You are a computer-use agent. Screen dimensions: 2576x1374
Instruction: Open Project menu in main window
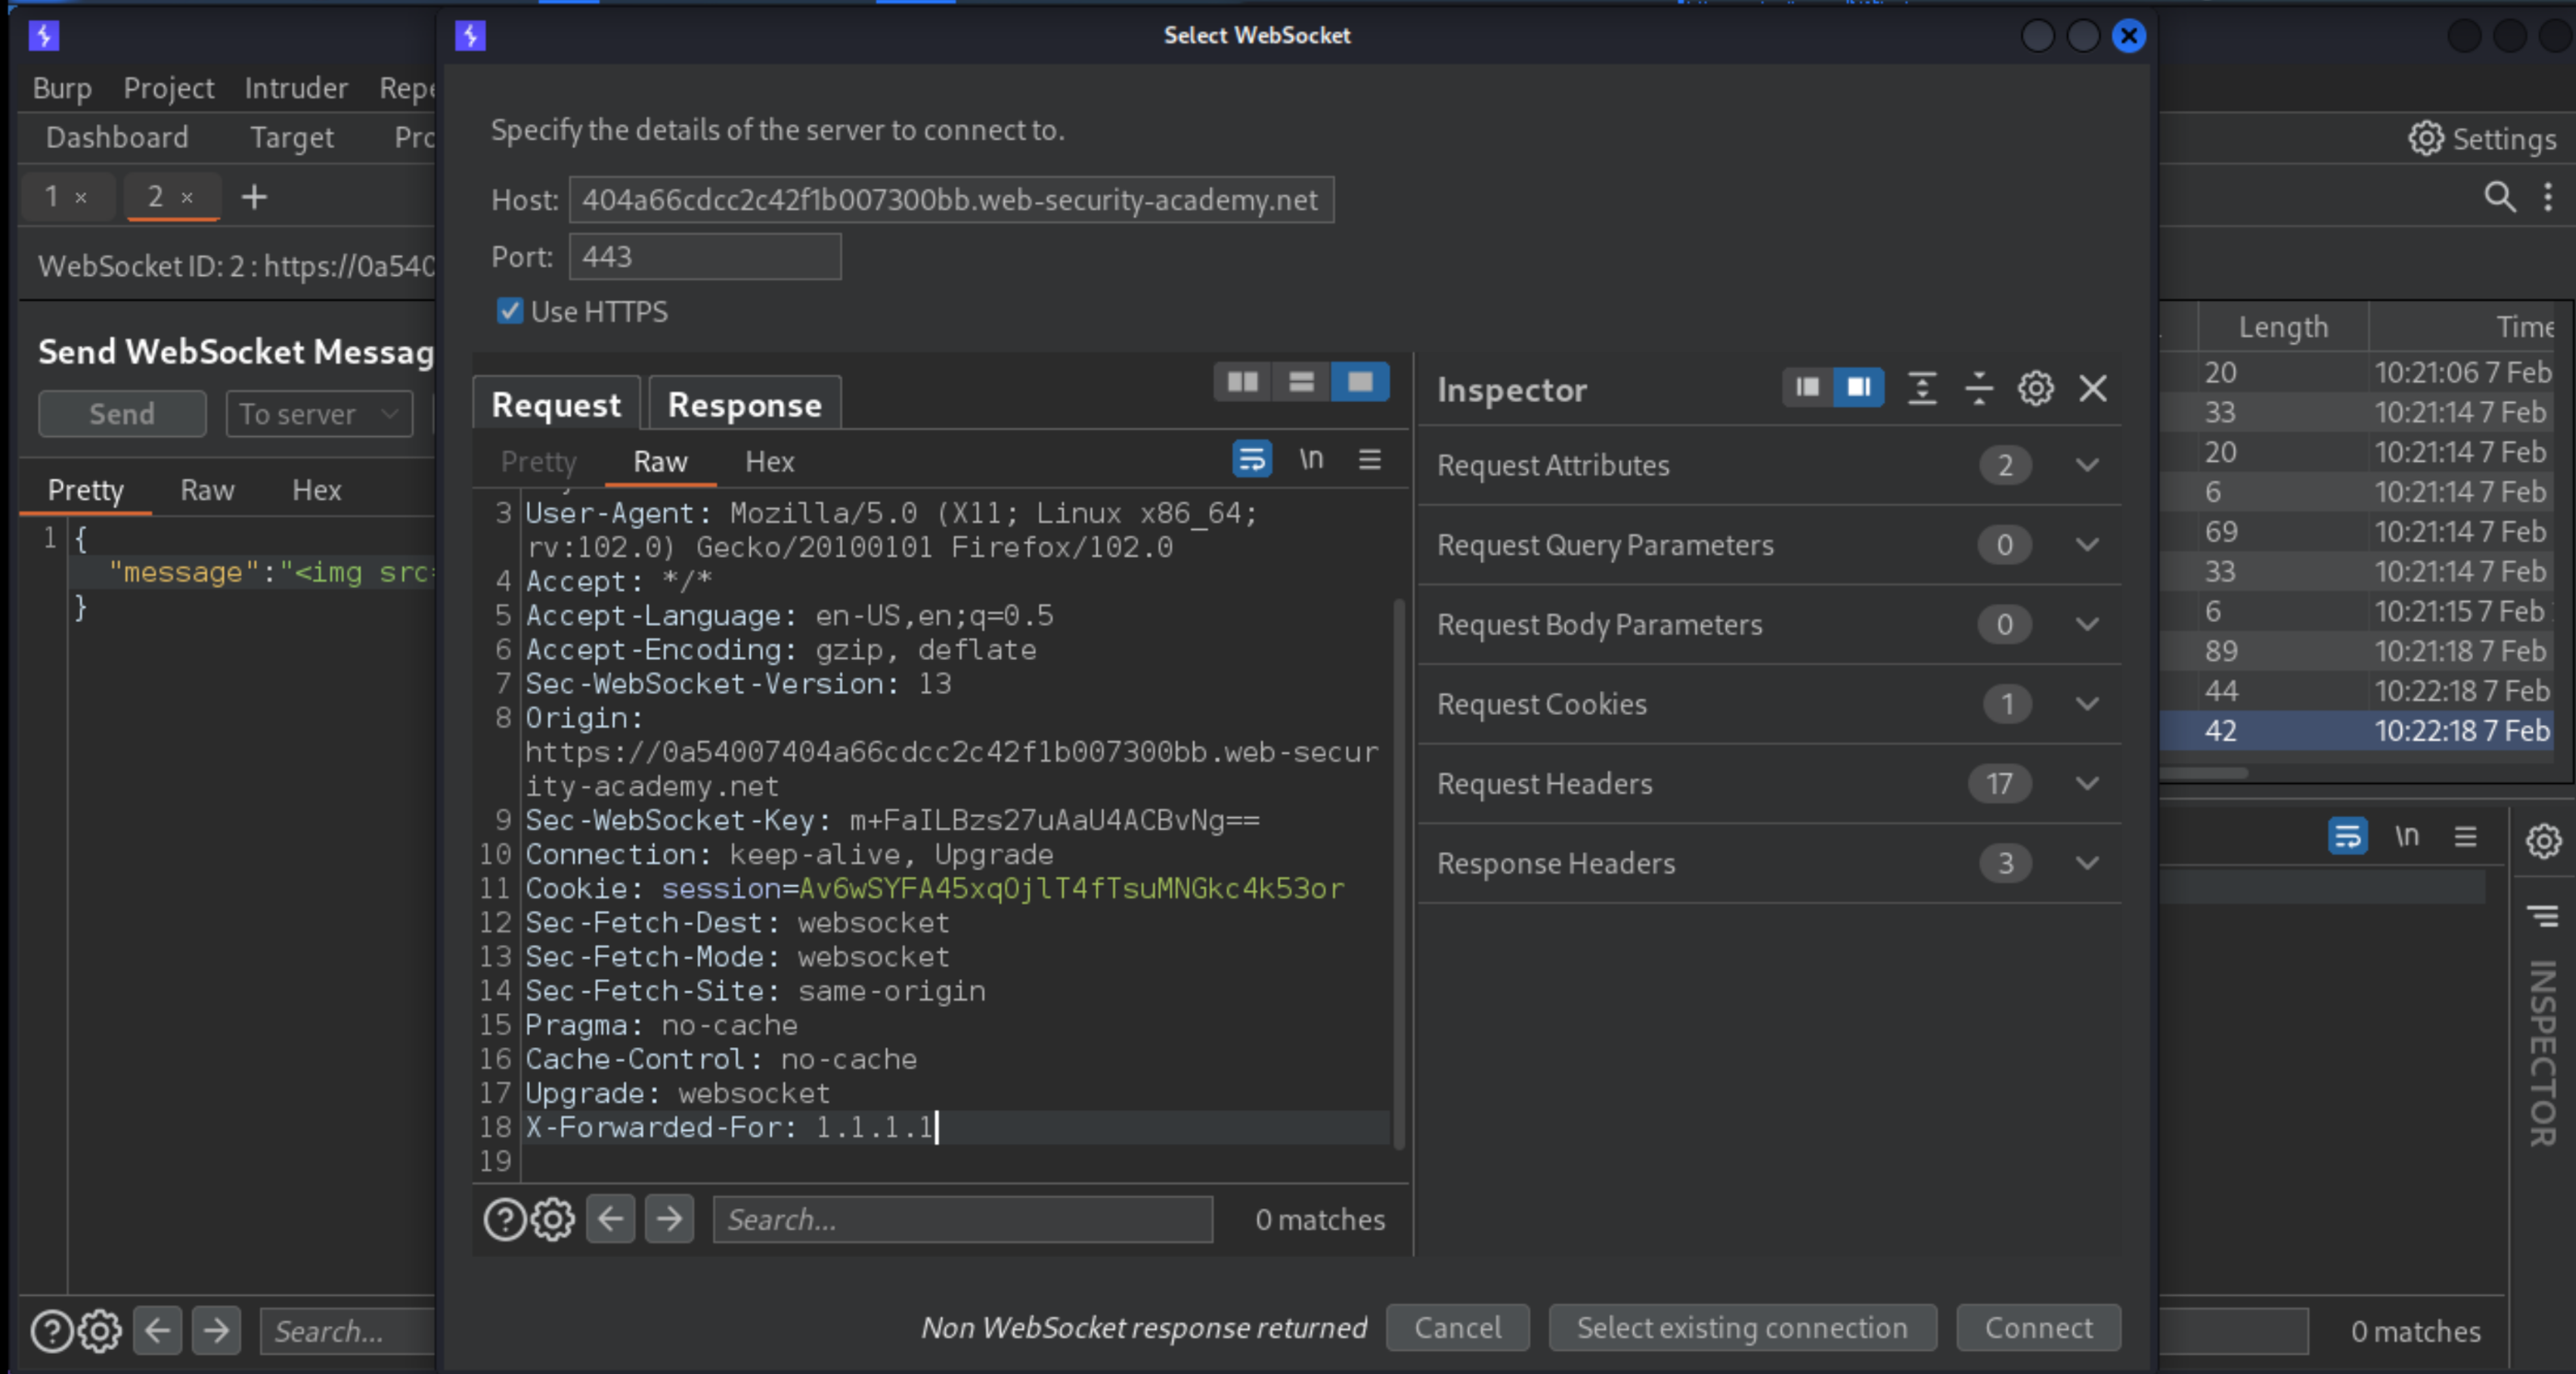pos(168,88)
